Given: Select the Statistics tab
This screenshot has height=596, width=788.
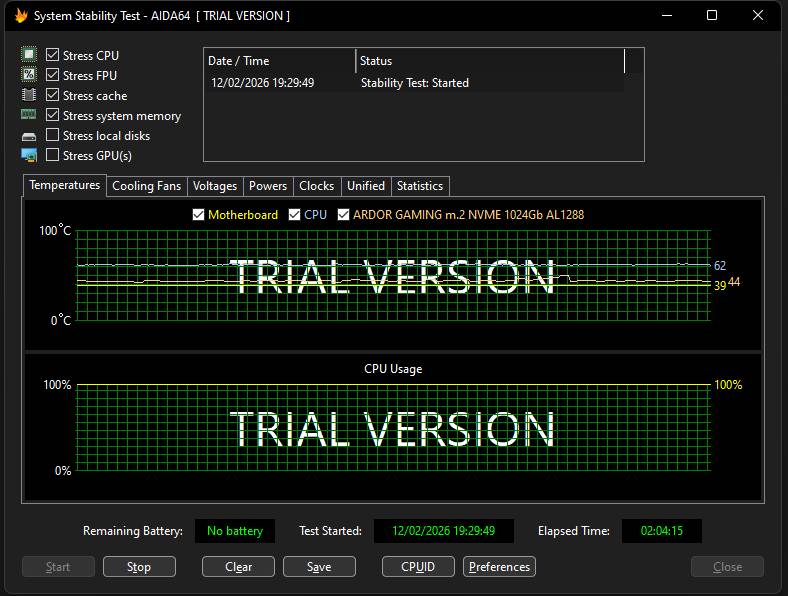Looking at the screenshot, I should coord(420,186).
